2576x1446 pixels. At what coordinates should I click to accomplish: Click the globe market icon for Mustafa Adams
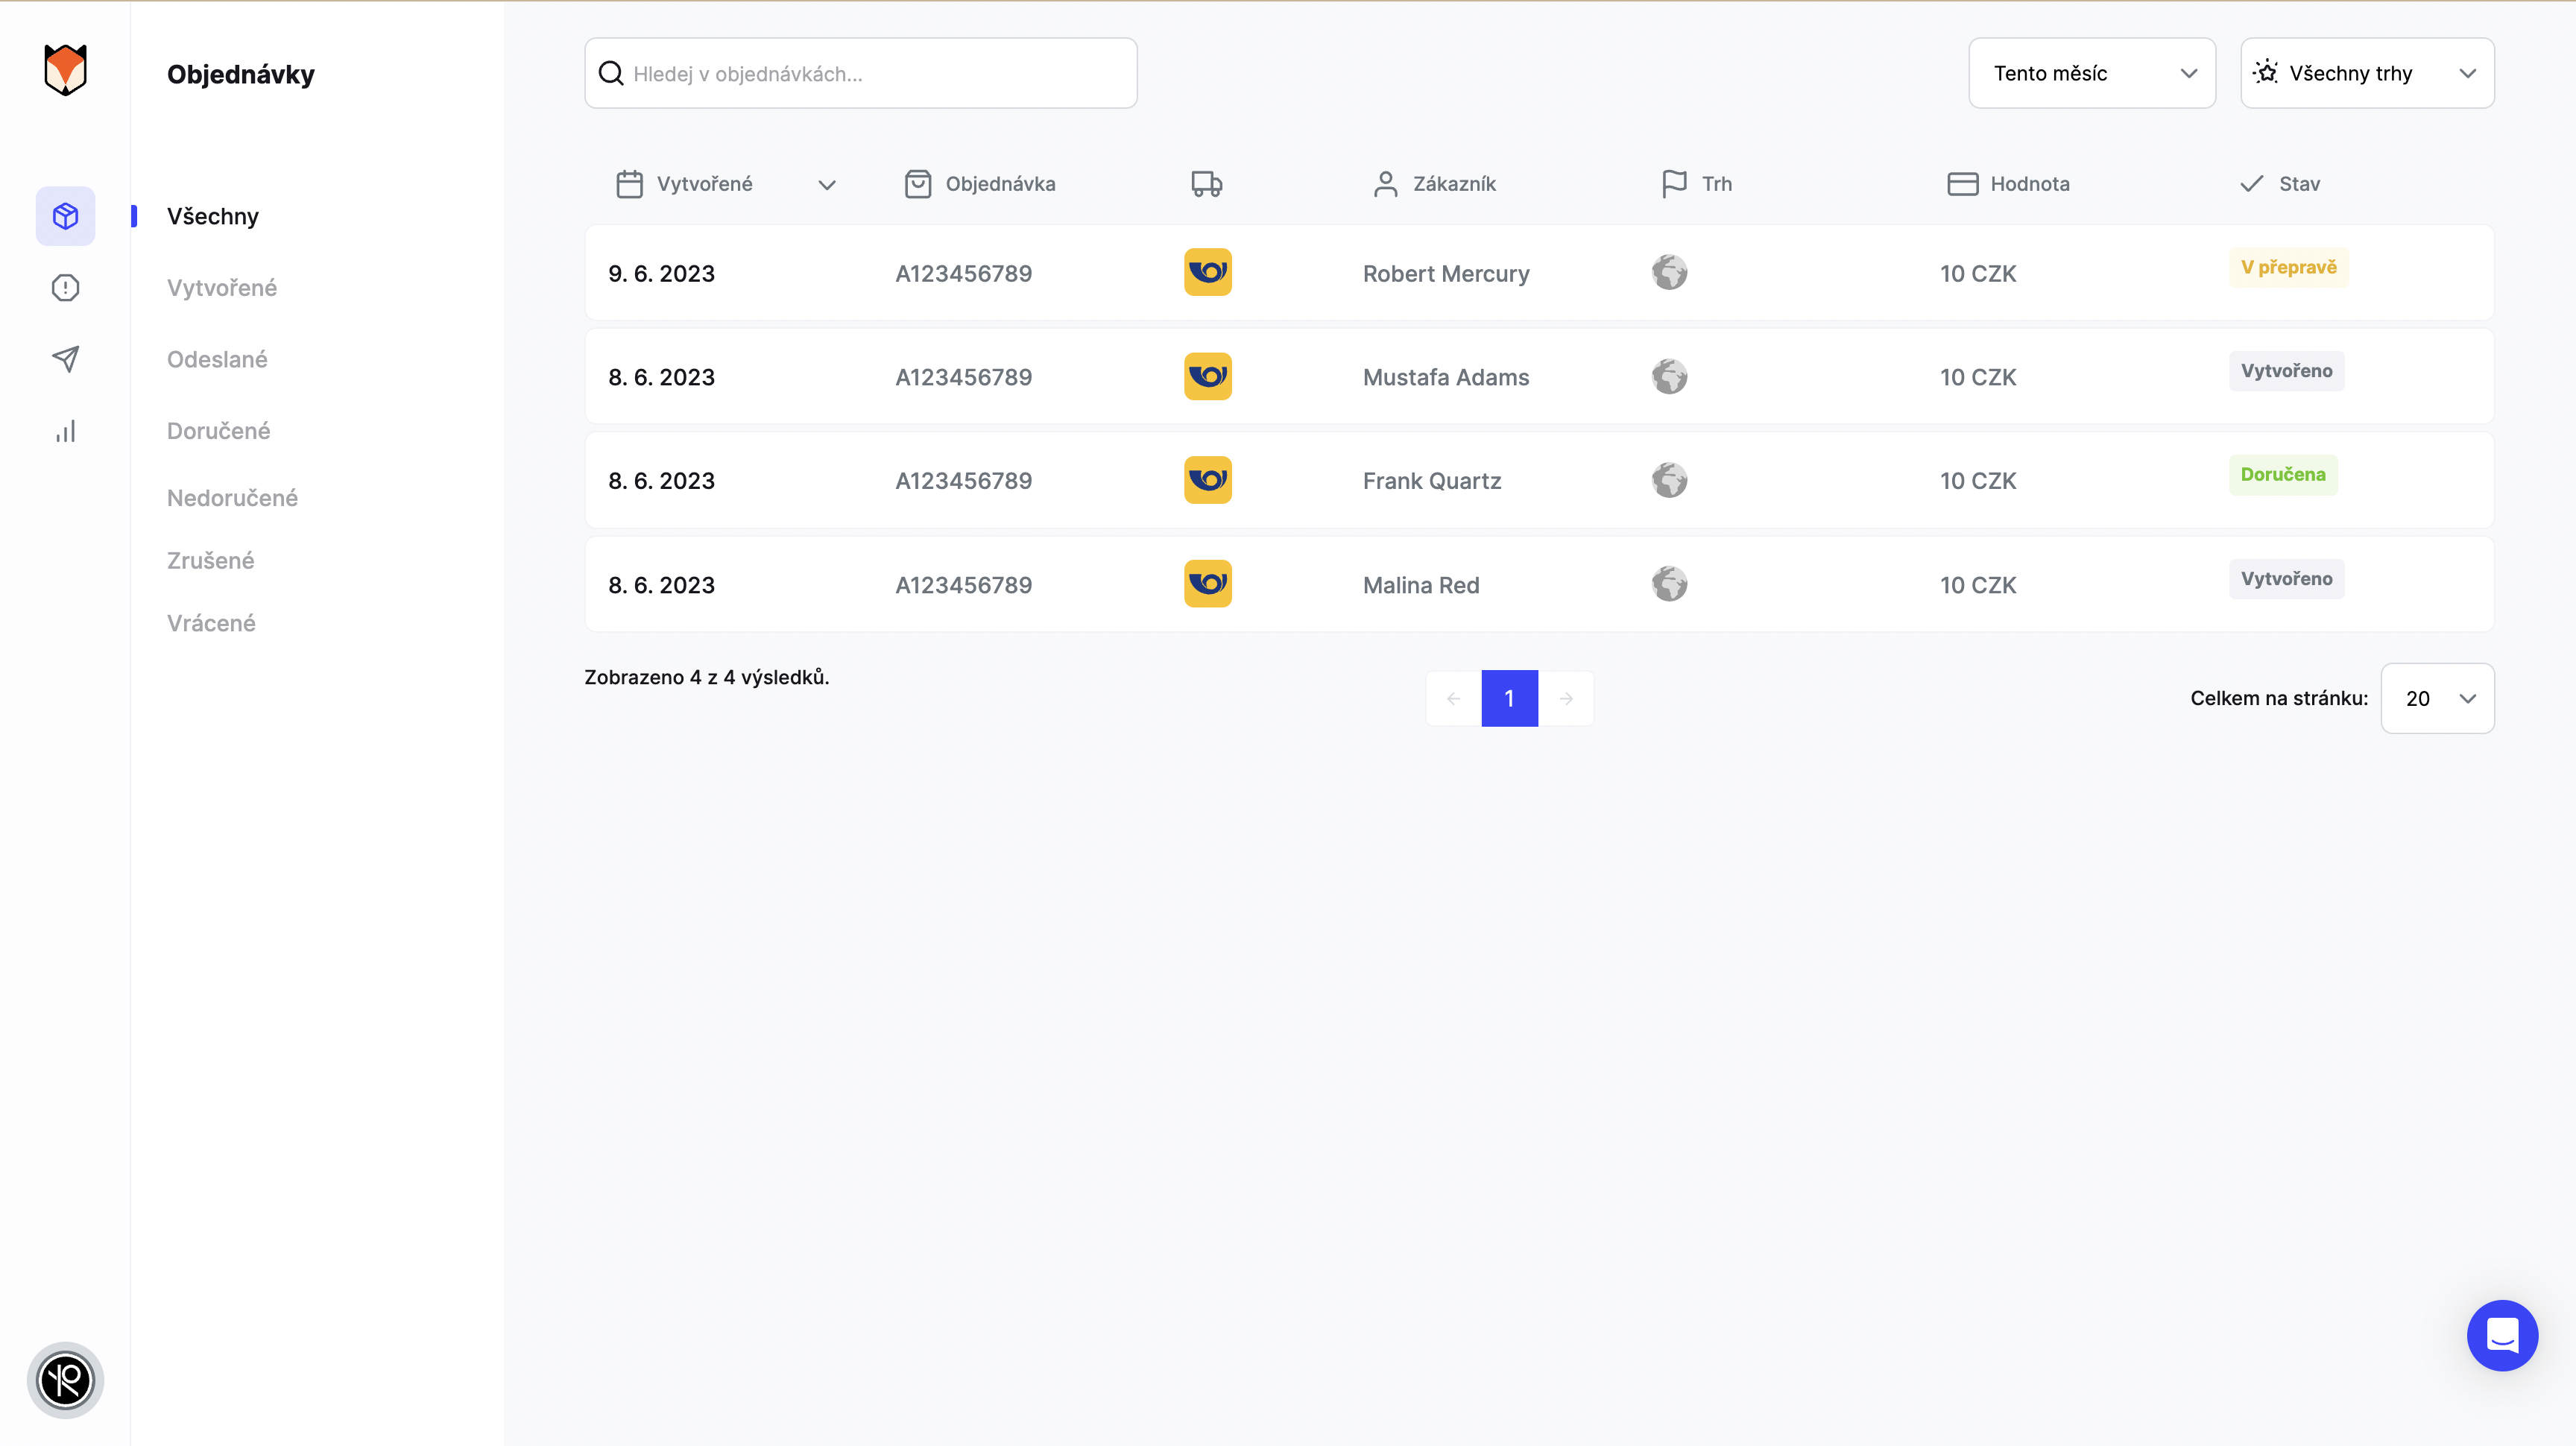tap(1669, 376)
